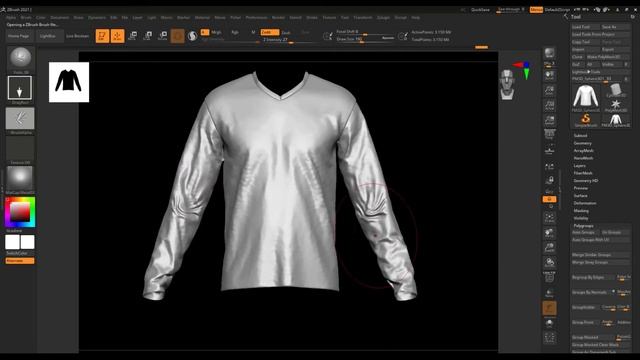This screenshot has height=360, width=640.
Task: Click the Frame mesh icon
Action: 549,218
